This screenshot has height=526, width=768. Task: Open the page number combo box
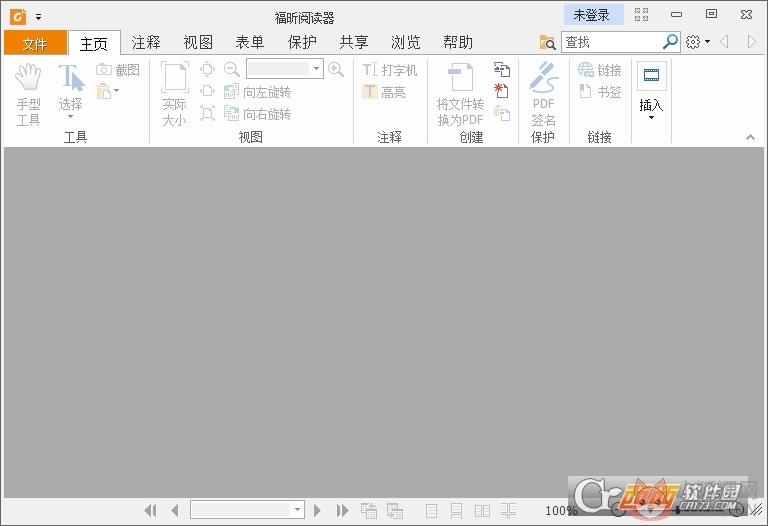(247, 510)
